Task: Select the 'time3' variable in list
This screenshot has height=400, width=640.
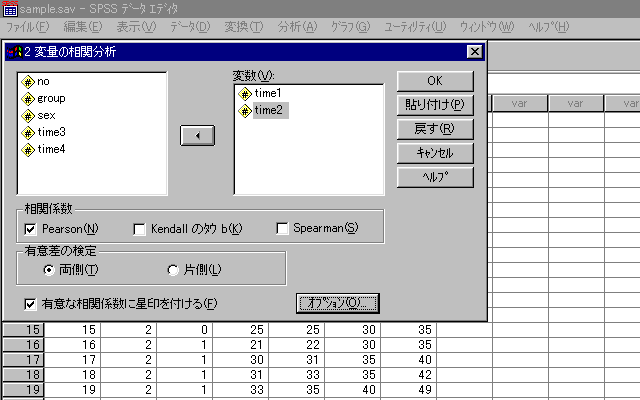Action: (51, 132)
